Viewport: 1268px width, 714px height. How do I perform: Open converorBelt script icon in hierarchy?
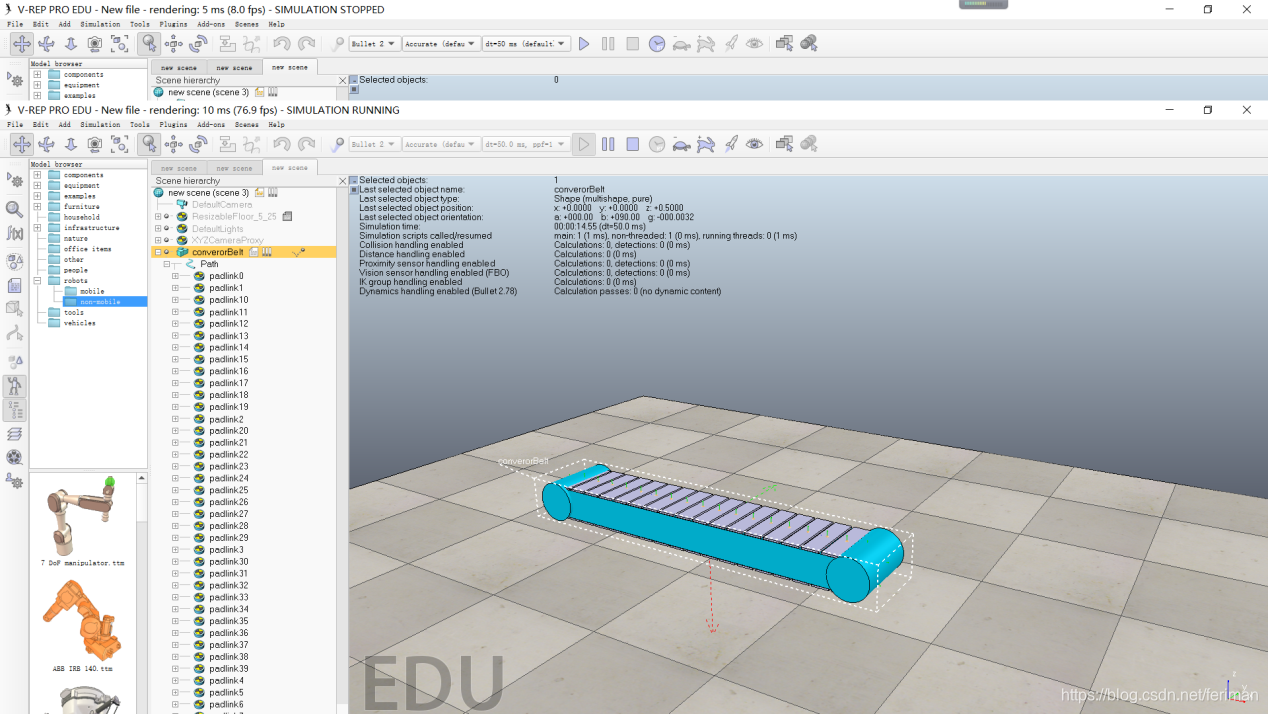(x=255, y=252)
